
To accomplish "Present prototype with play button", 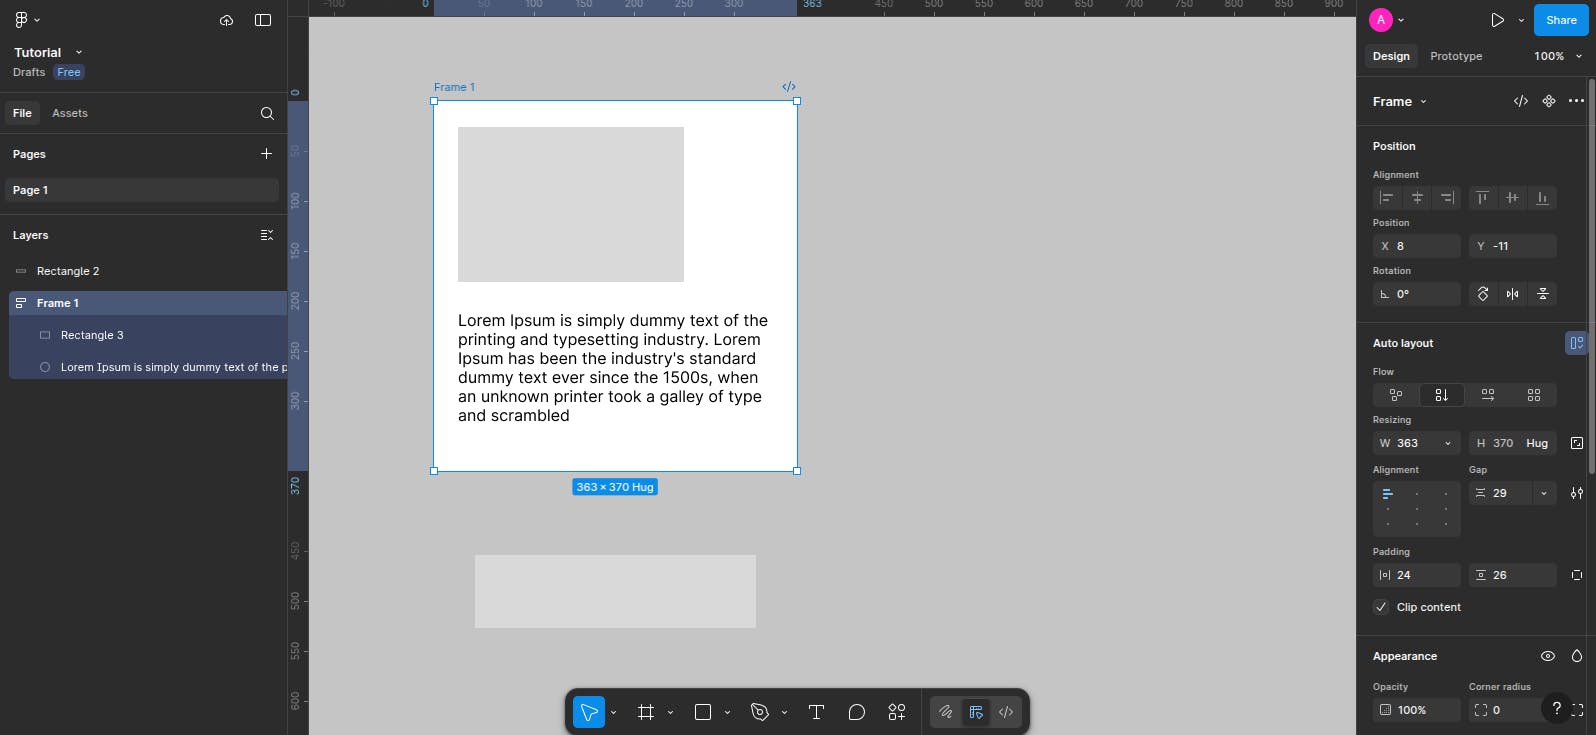I will (1497, 20).
